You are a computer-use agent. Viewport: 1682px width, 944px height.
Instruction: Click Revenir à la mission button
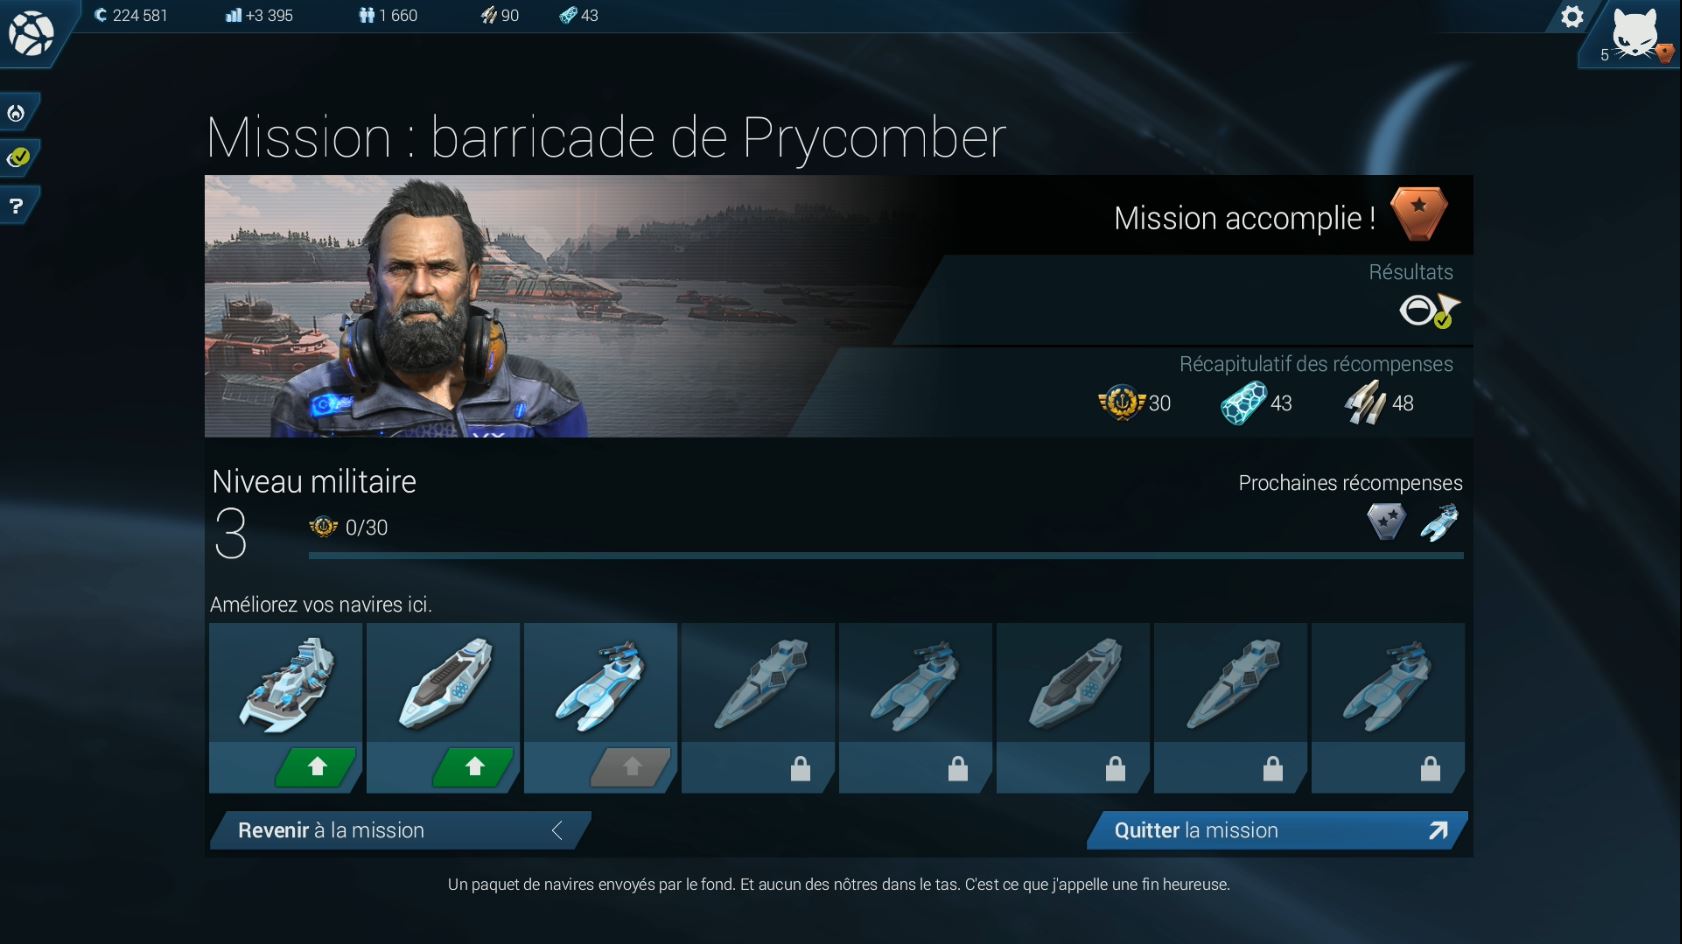coord(400,830)
